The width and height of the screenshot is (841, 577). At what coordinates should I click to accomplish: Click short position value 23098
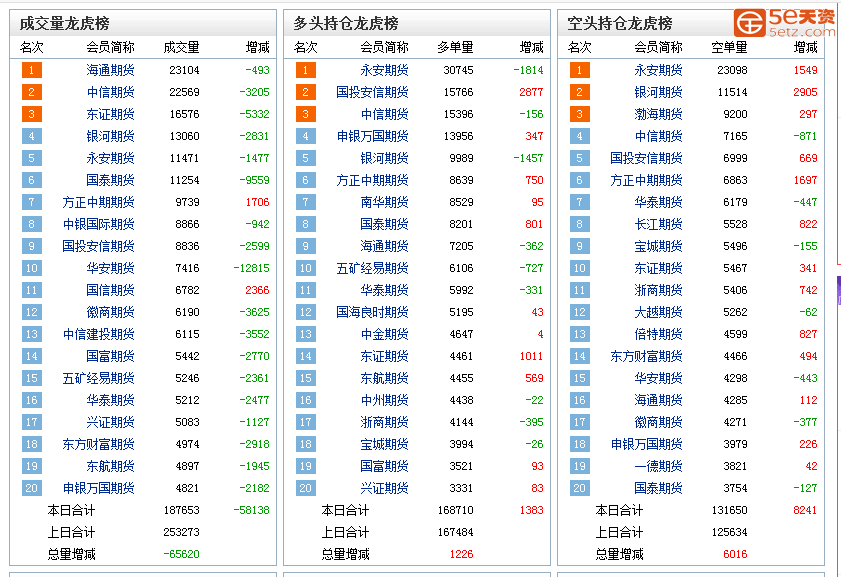click(x=733, y=70)
